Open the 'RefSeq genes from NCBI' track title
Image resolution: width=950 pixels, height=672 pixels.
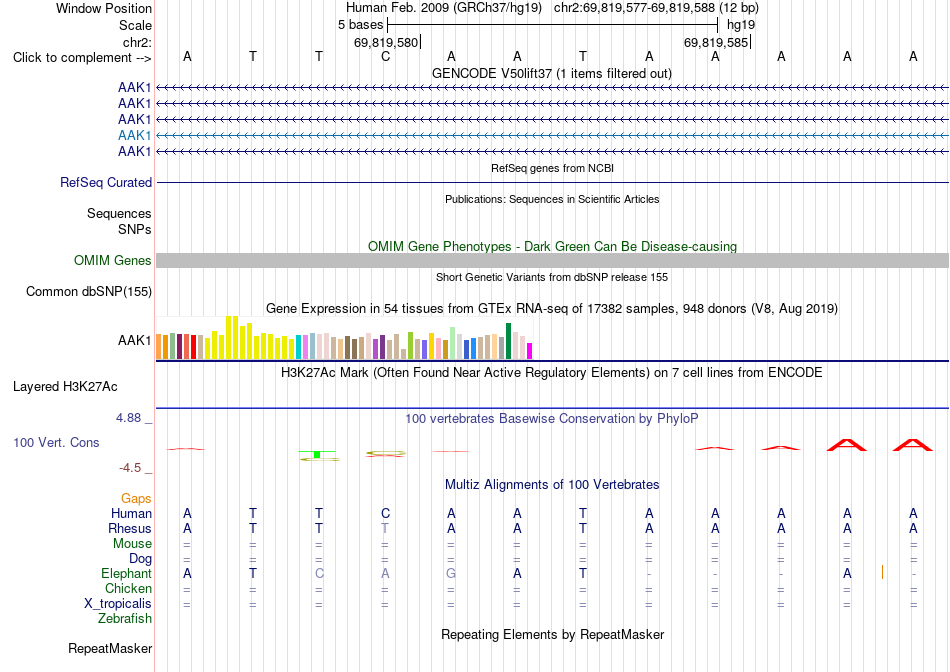click(x=552, y=168)
